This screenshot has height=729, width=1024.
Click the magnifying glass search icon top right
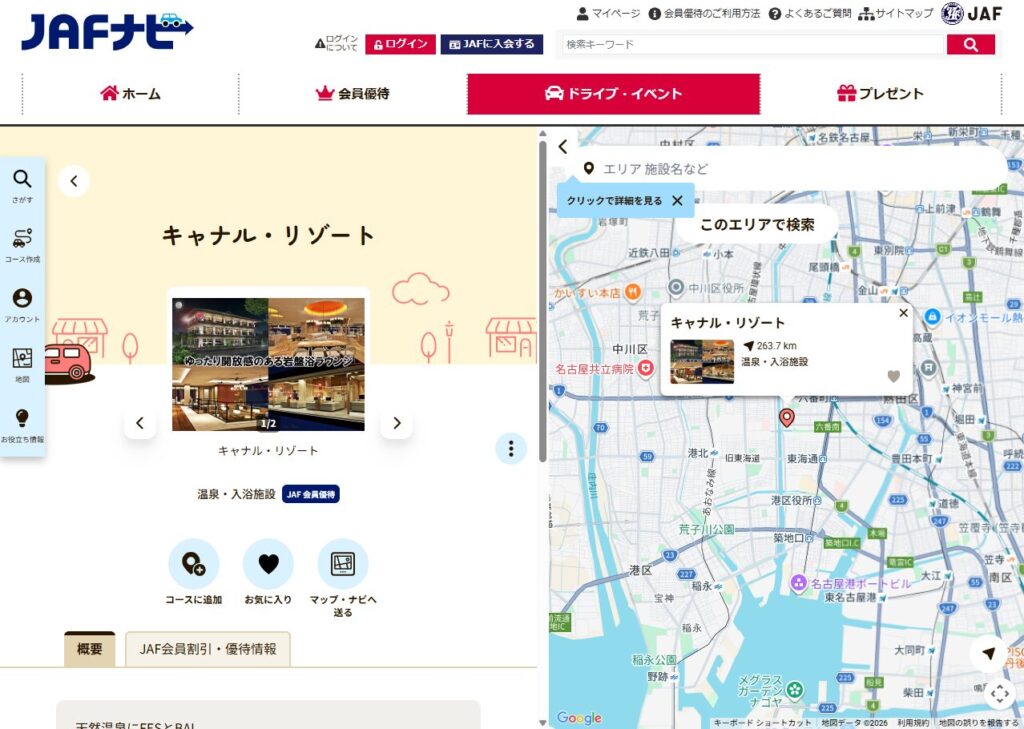click(x=971, y=44)
